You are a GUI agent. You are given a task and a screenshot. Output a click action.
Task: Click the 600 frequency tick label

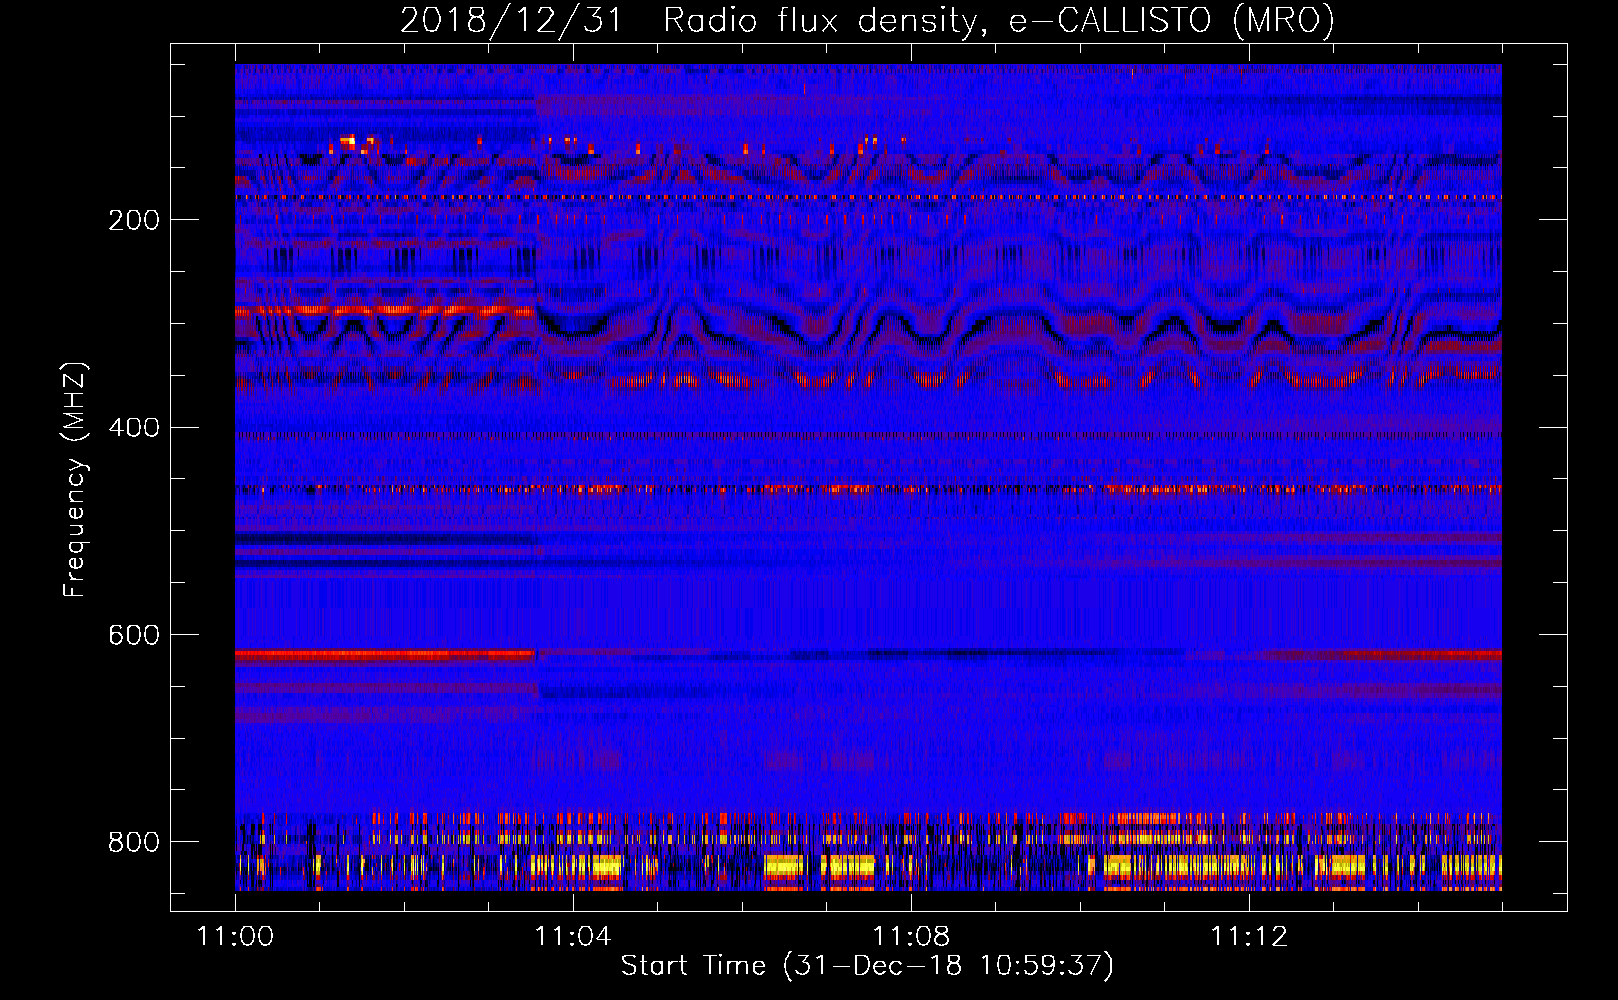(x=134, y=635)
